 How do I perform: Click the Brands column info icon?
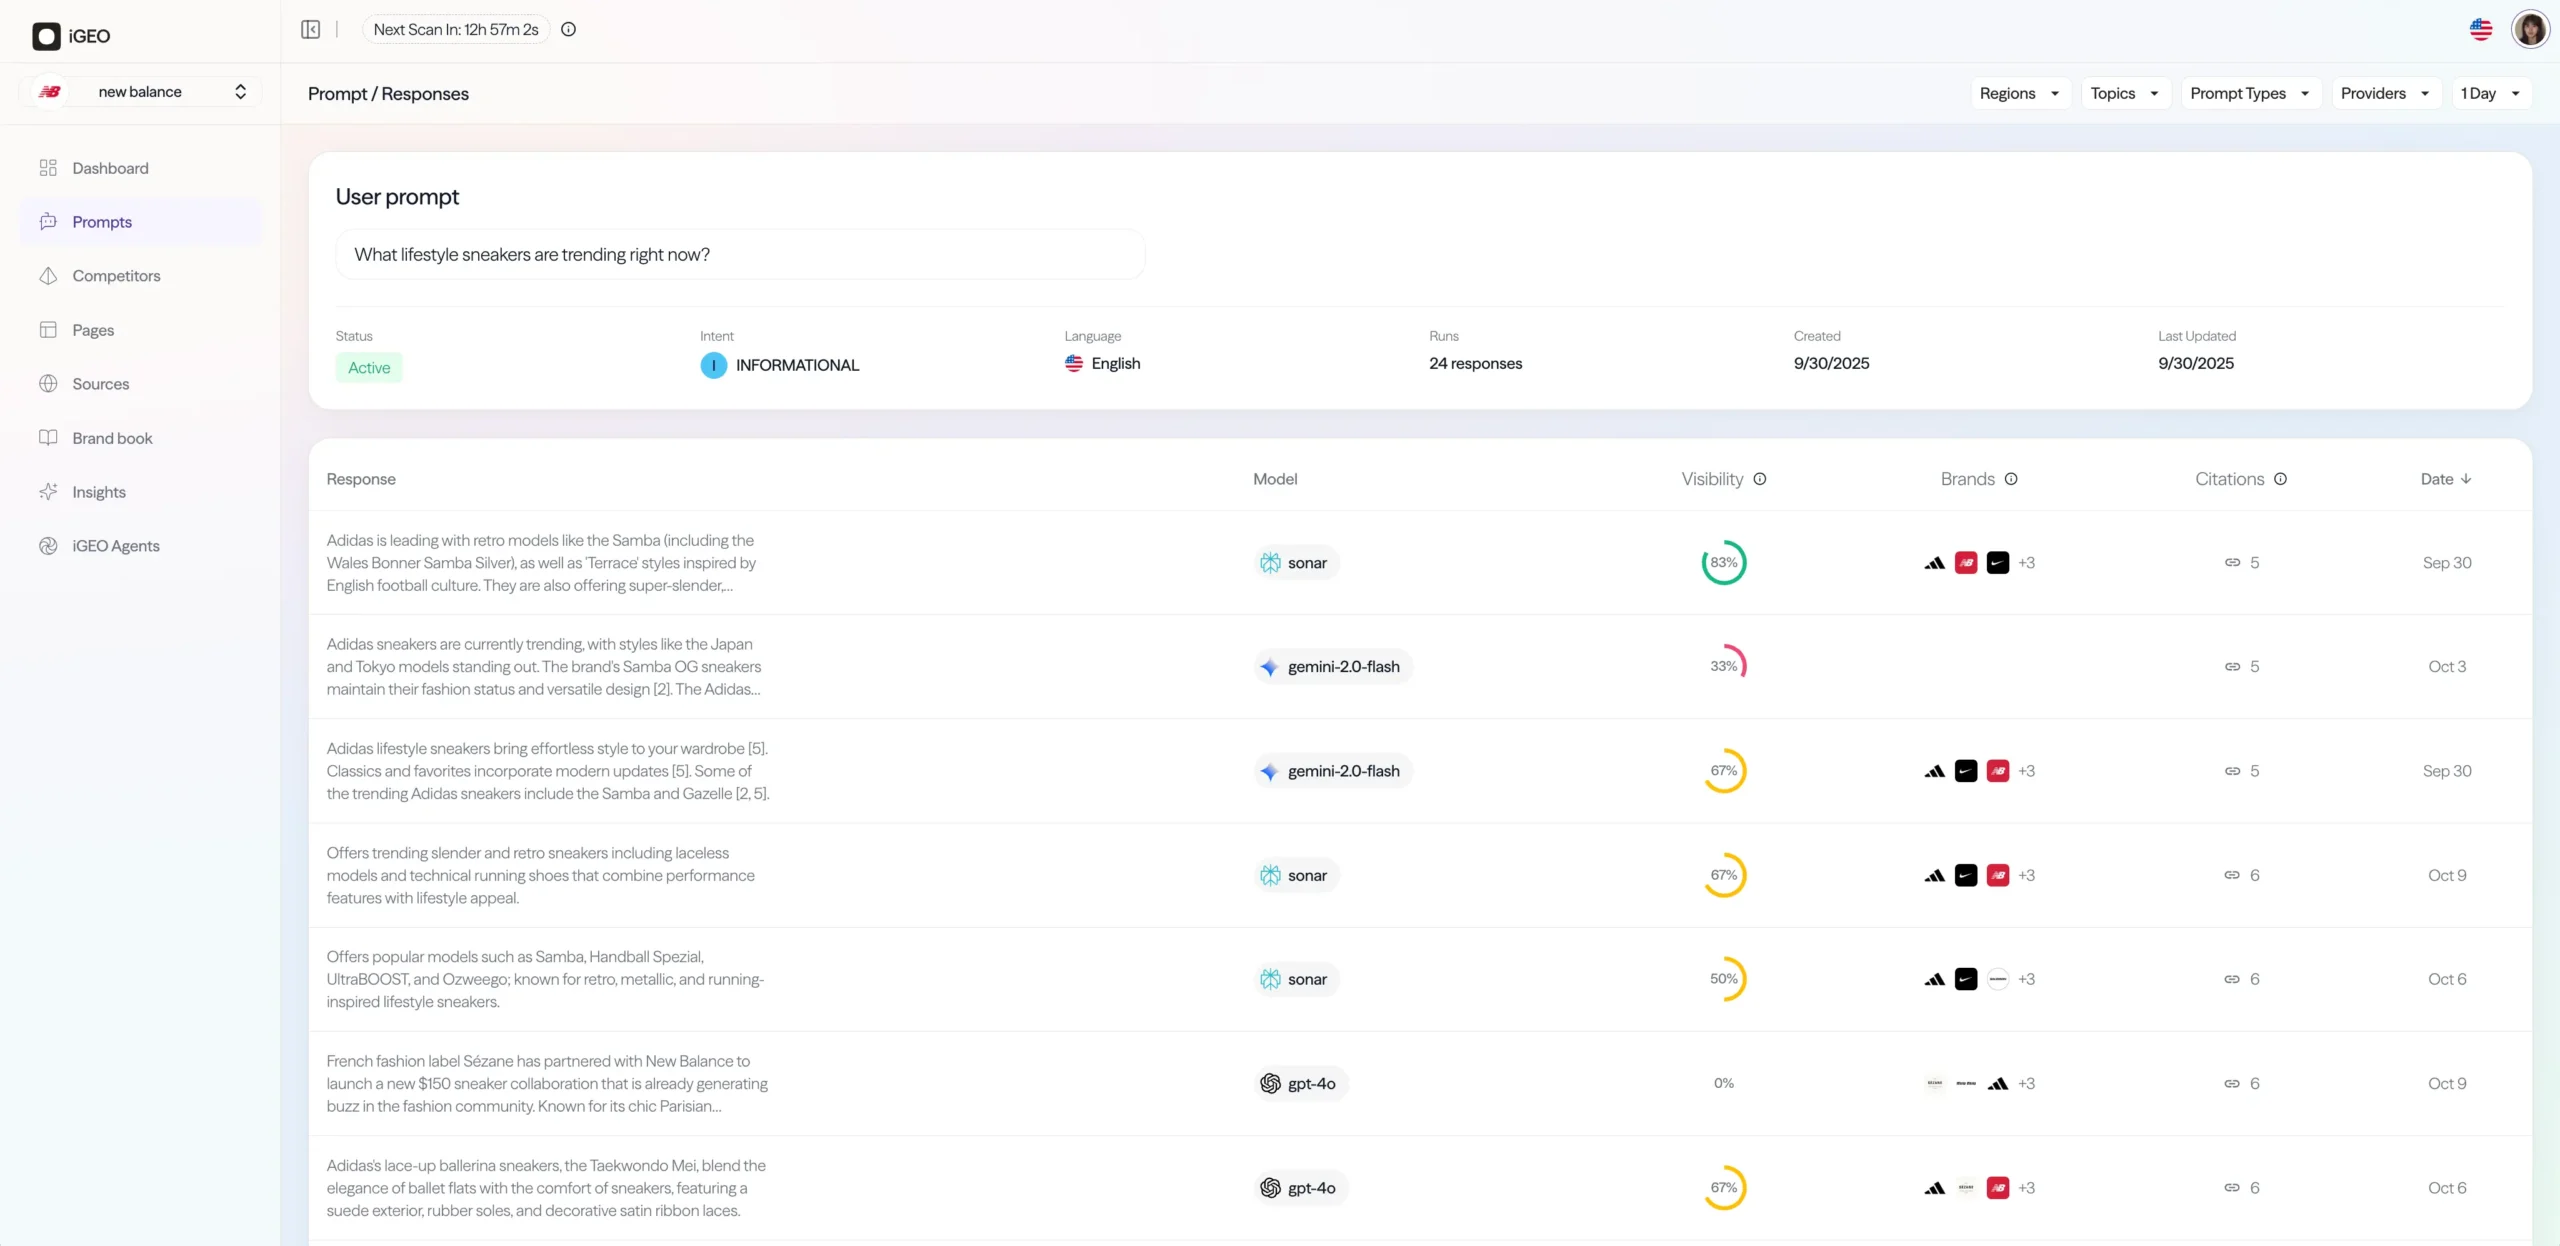coord(2011,479)
